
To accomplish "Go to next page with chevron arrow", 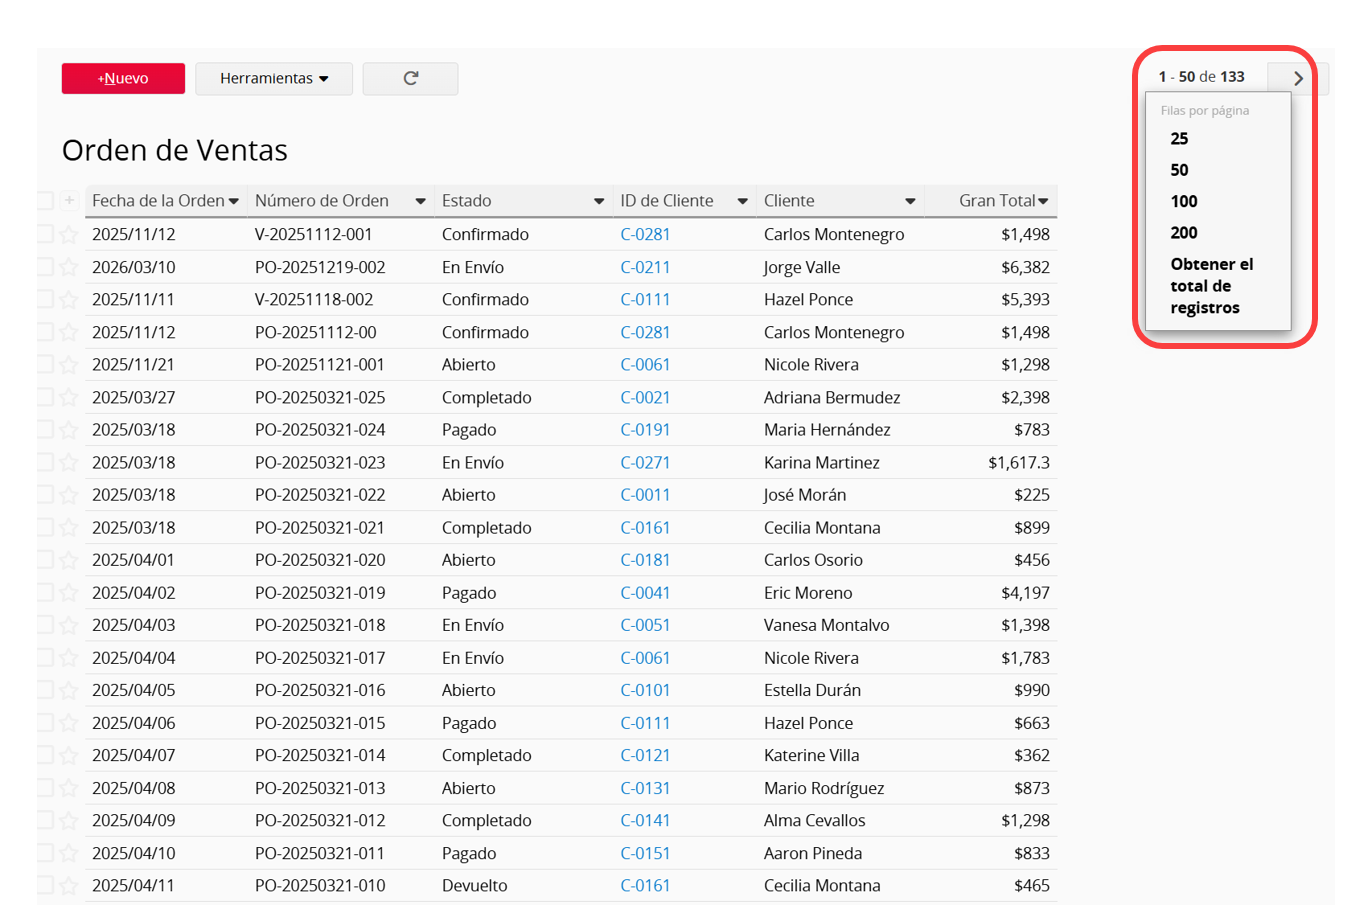I will pyautogui.click(x=1298, y=78).
